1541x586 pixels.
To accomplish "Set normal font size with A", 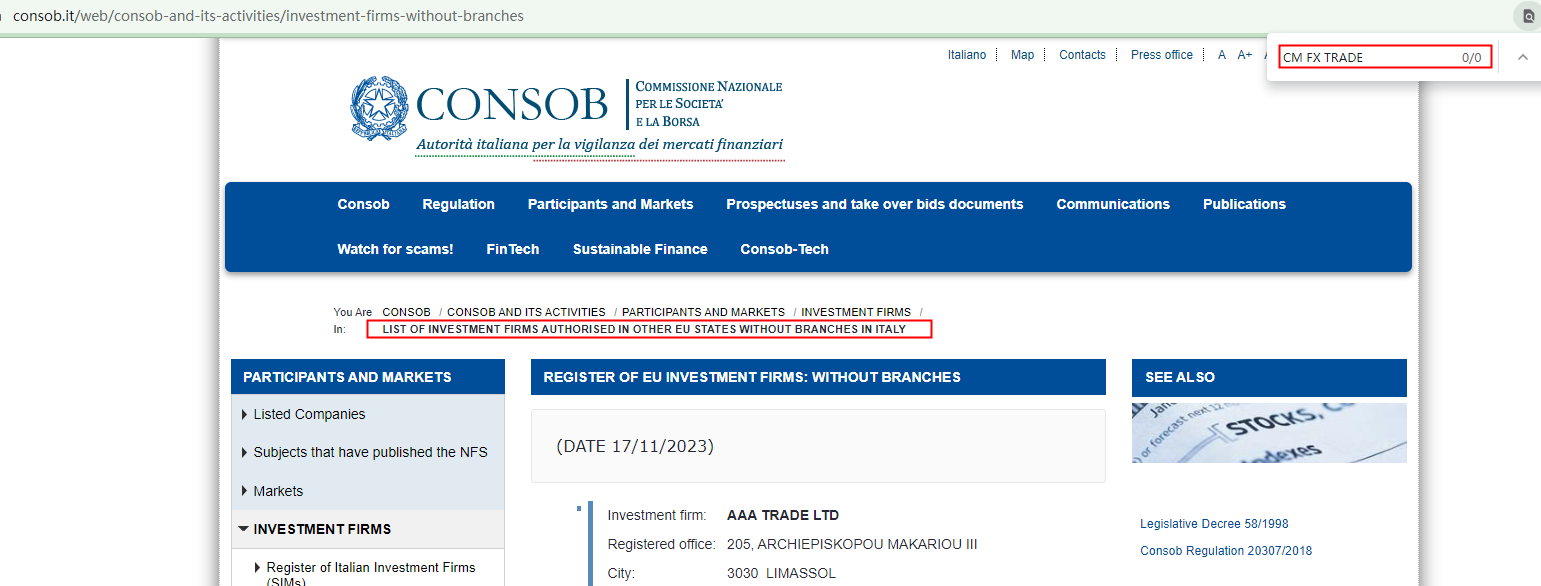I will 1222,55.
